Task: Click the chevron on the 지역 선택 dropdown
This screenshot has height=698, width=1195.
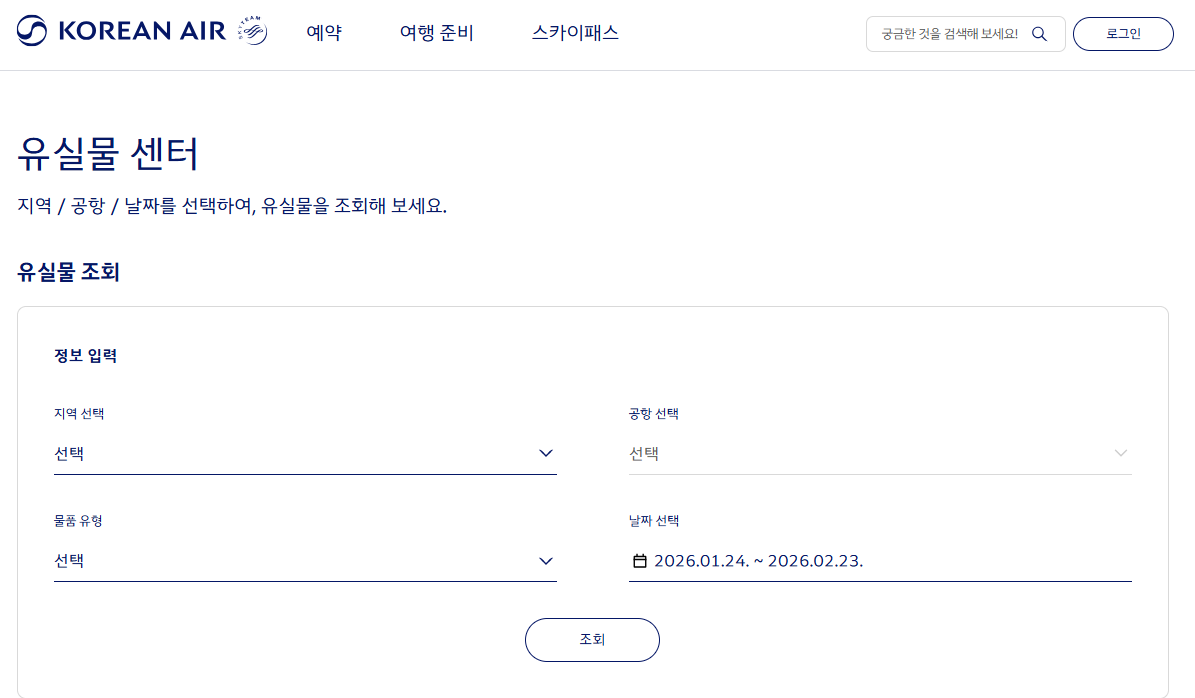Action: [x=546, y=453]
